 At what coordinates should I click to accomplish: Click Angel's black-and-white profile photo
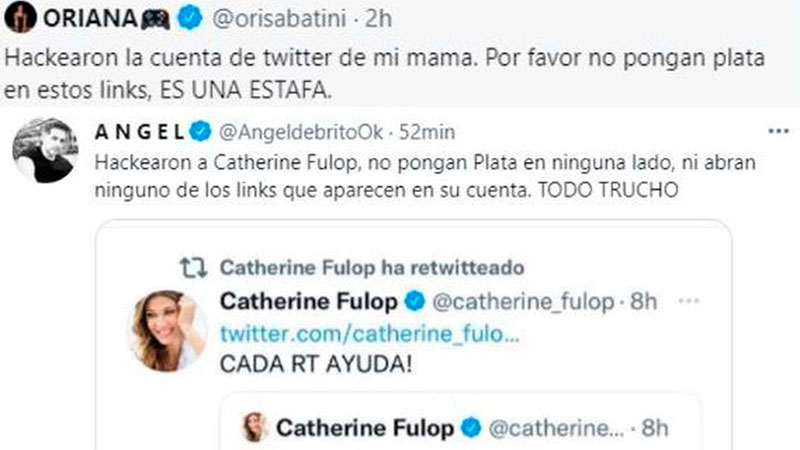click(x=44, y=155)
